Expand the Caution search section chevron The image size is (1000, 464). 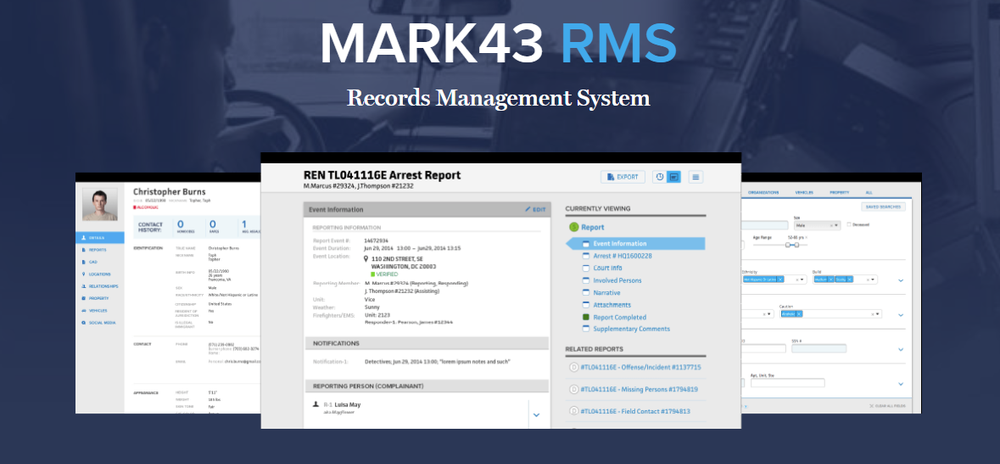click(901, 315)
